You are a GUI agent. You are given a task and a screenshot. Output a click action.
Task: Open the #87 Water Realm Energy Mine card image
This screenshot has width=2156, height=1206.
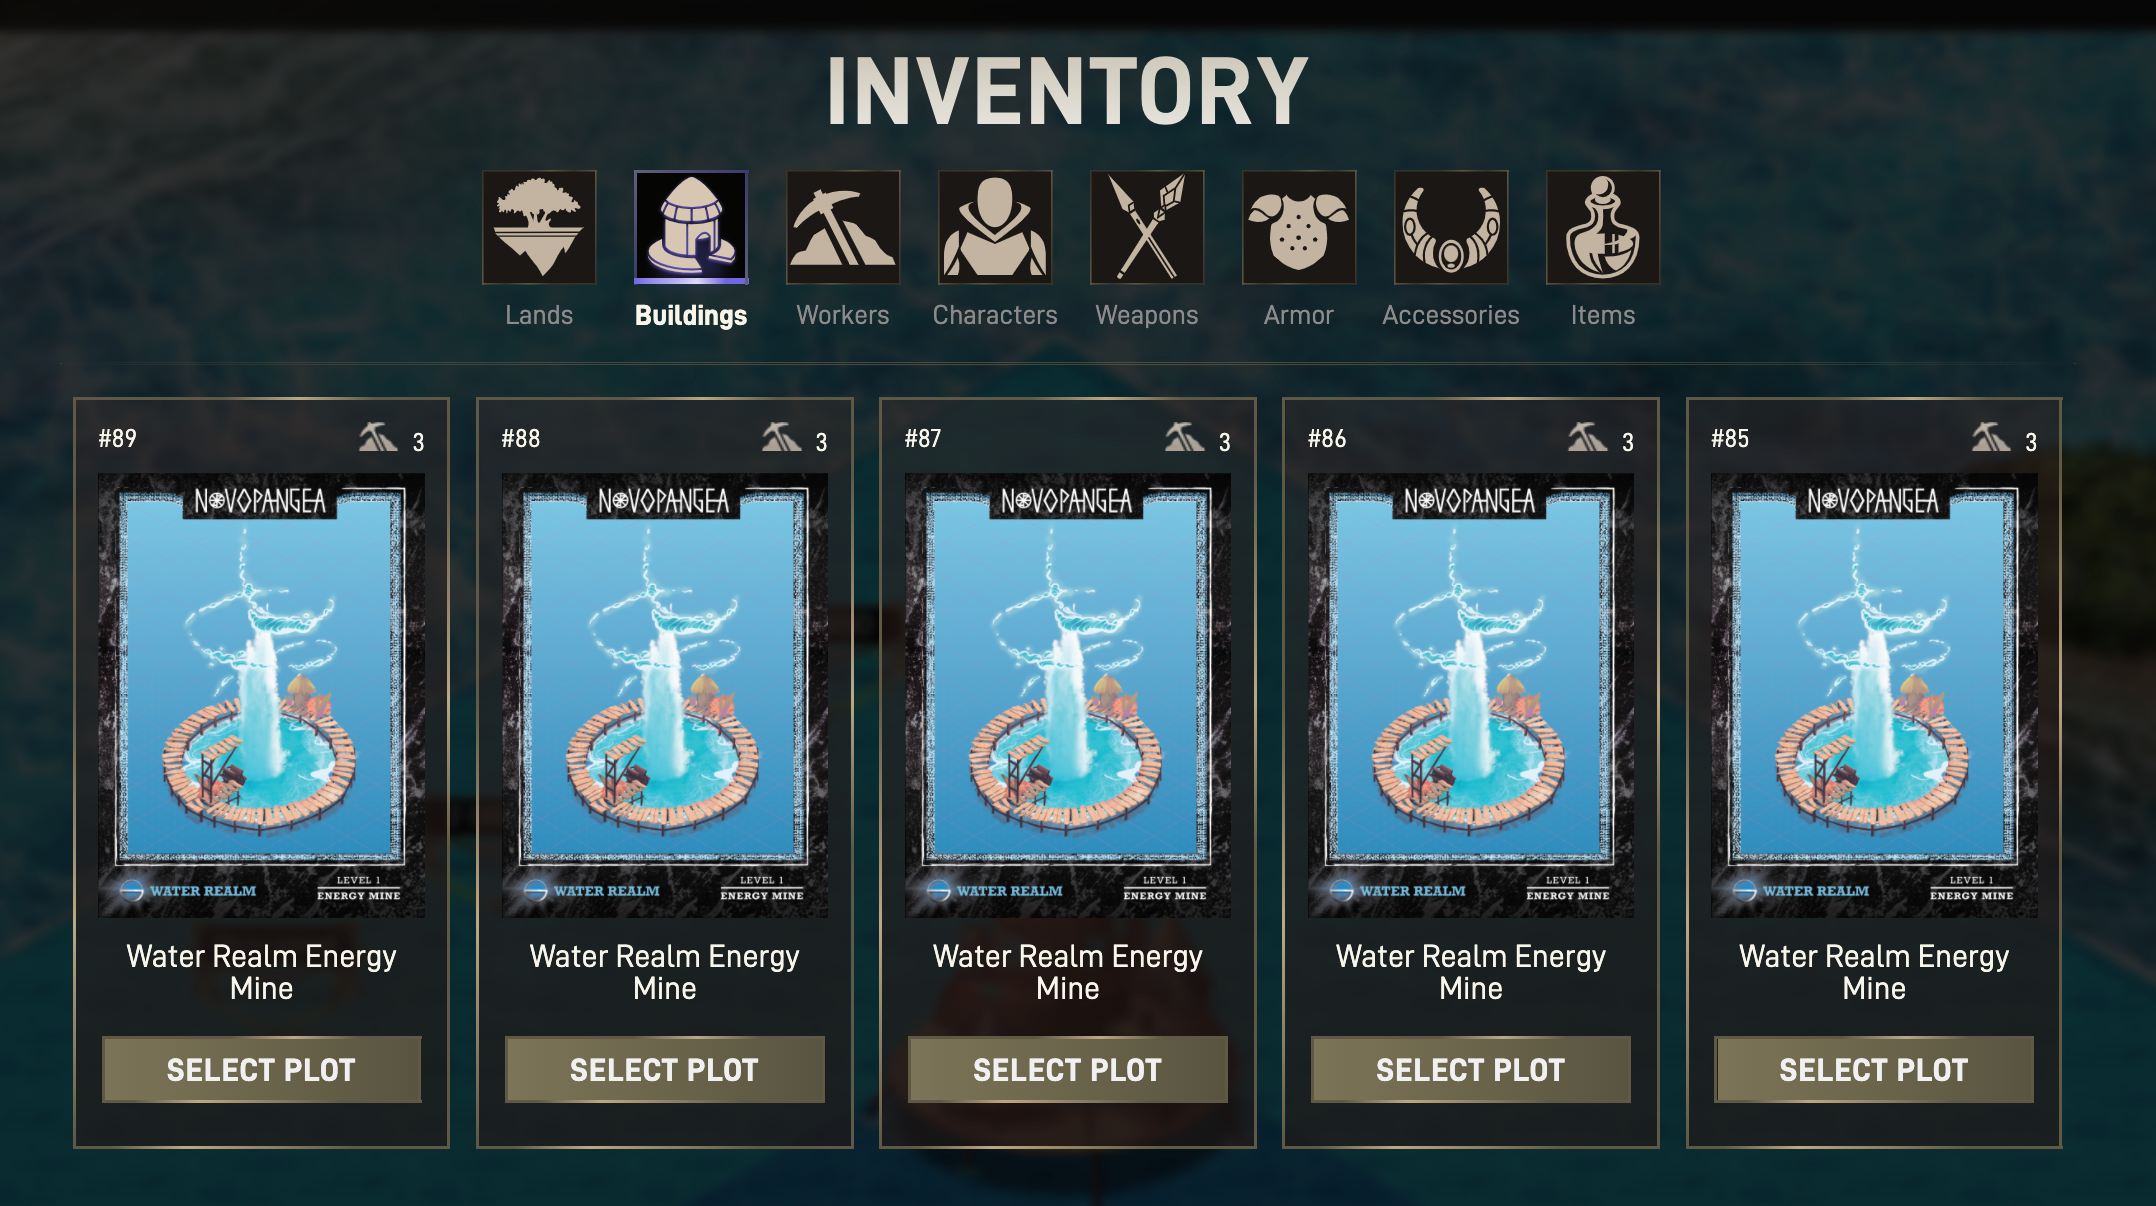pos(1068,695)
